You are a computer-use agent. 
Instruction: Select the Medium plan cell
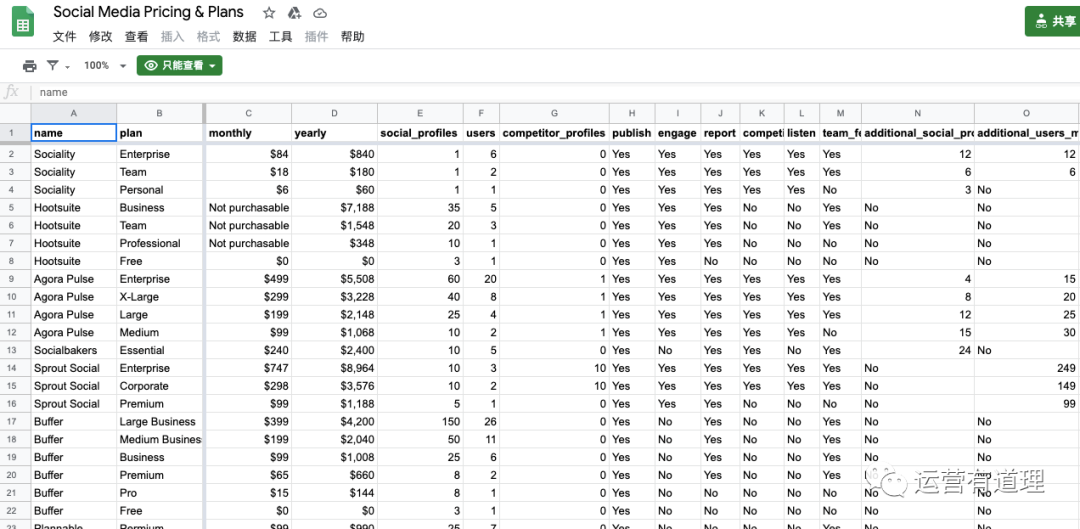pos(160,332)
